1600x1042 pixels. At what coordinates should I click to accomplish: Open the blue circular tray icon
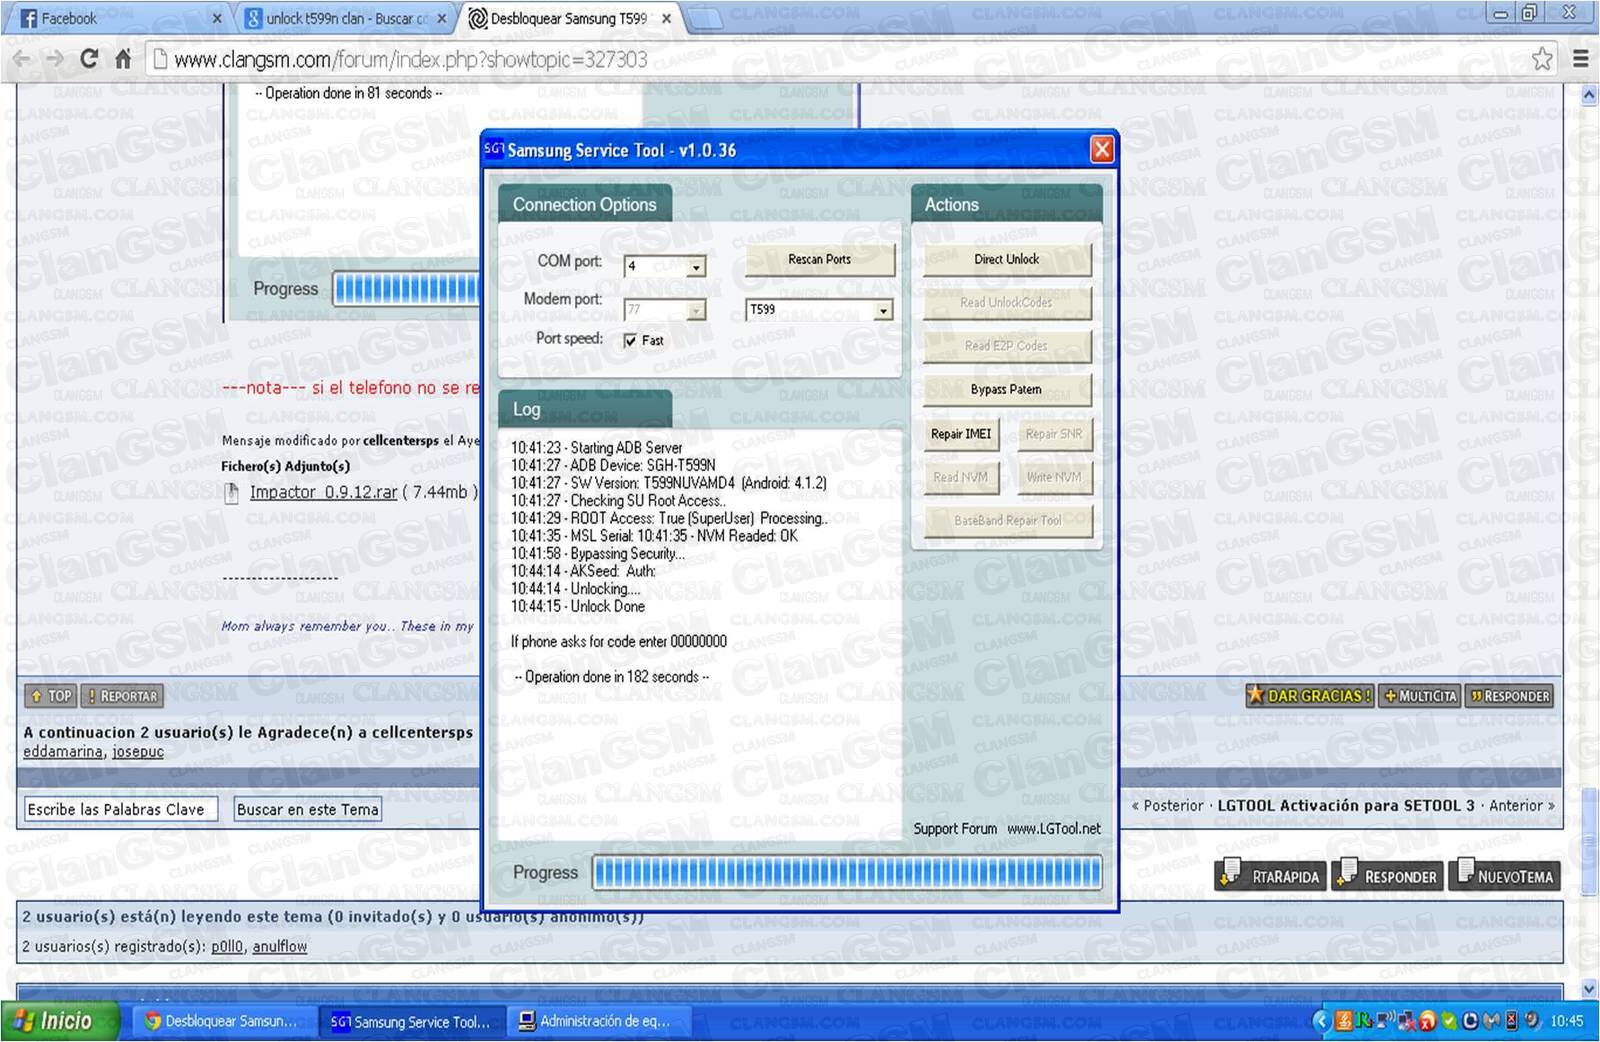pyautogui.click(x=1470, y=1021)
